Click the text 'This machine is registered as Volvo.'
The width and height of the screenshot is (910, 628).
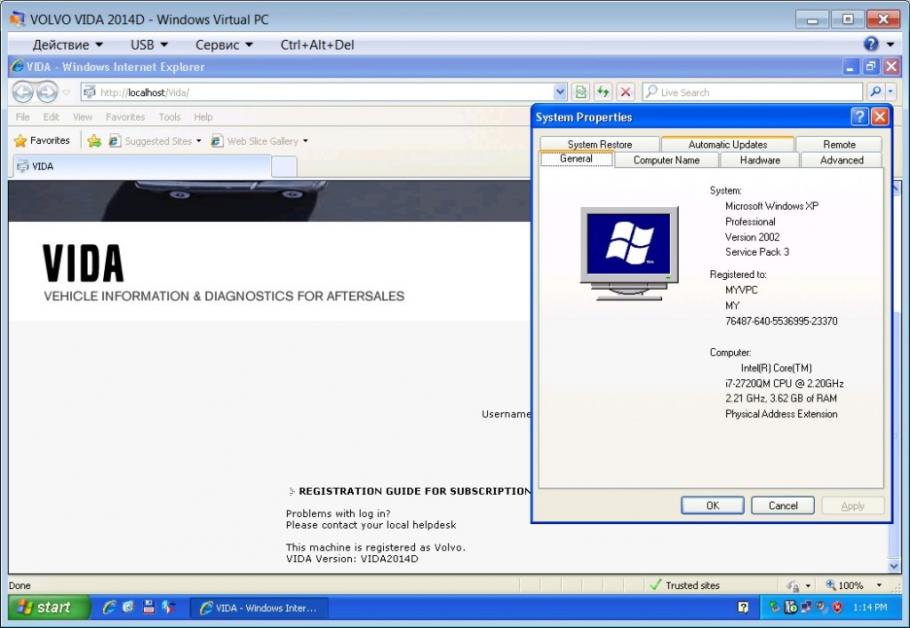click(x=375, y=547)
